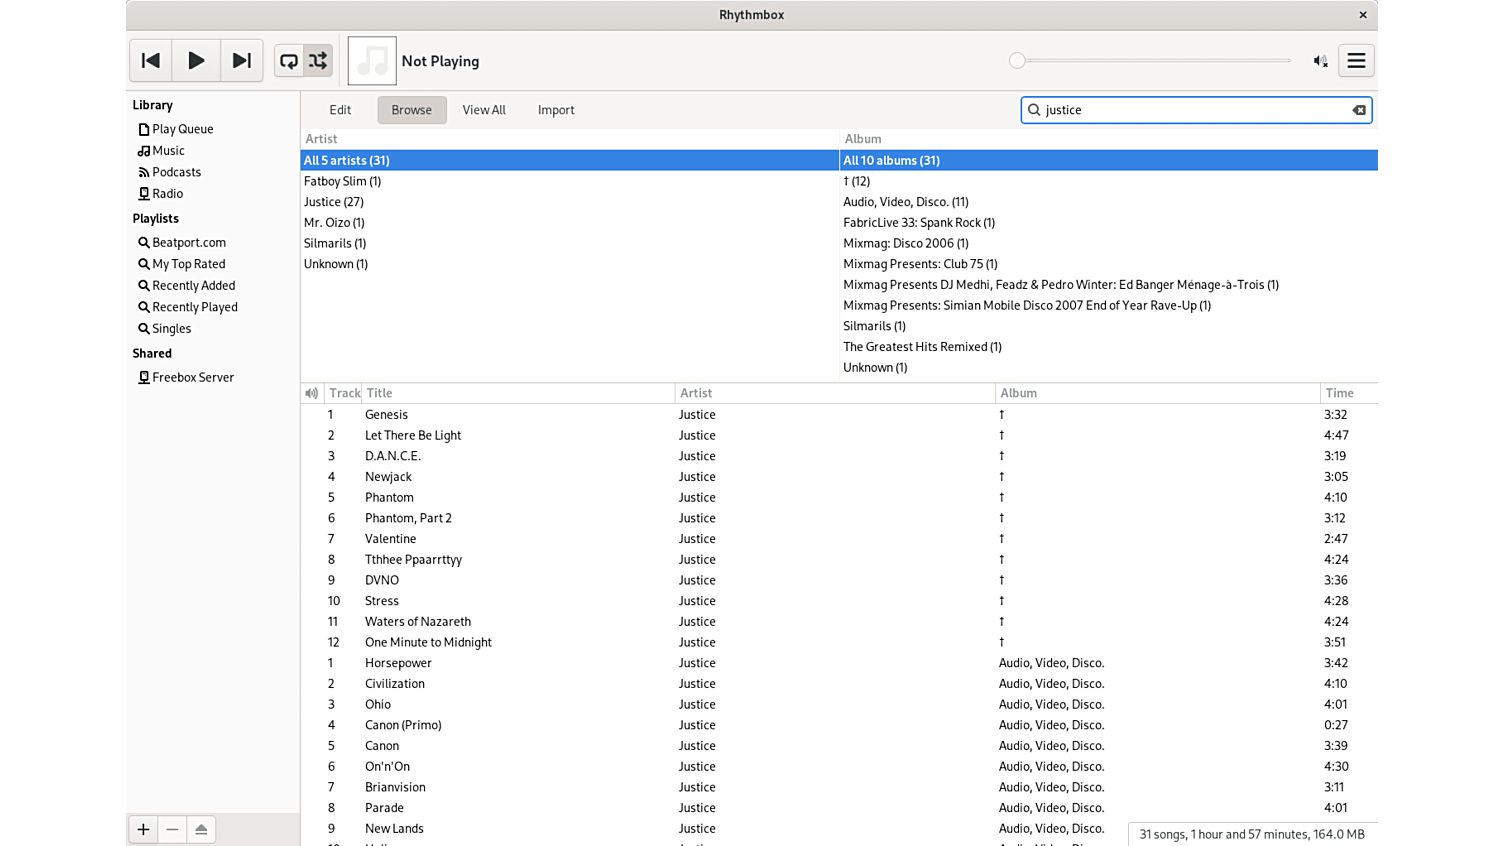Open the Radio library source
This screenshot has height=846, width=1504.
click(x=167, y=194)
